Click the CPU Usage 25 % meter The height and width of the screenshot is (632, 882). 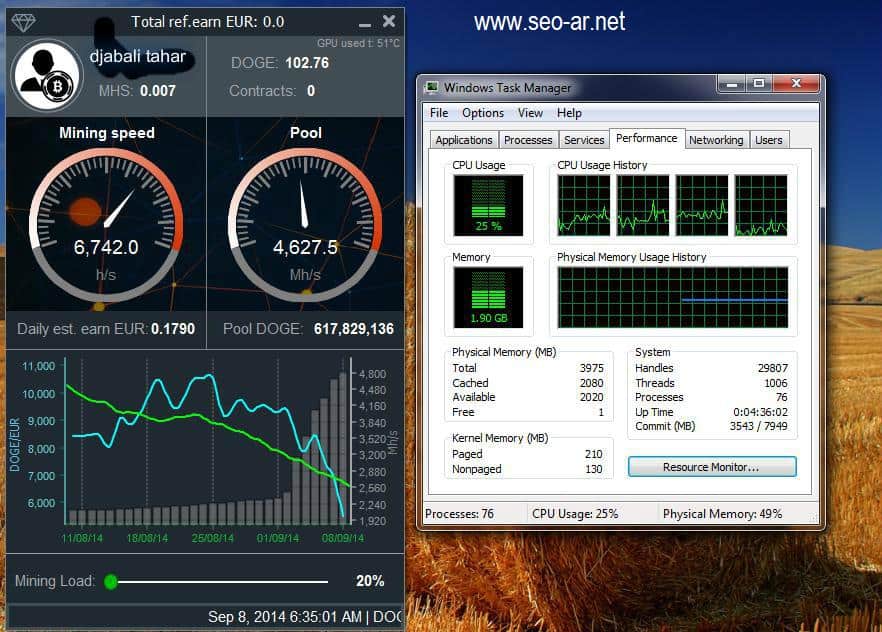click(488, 205)
